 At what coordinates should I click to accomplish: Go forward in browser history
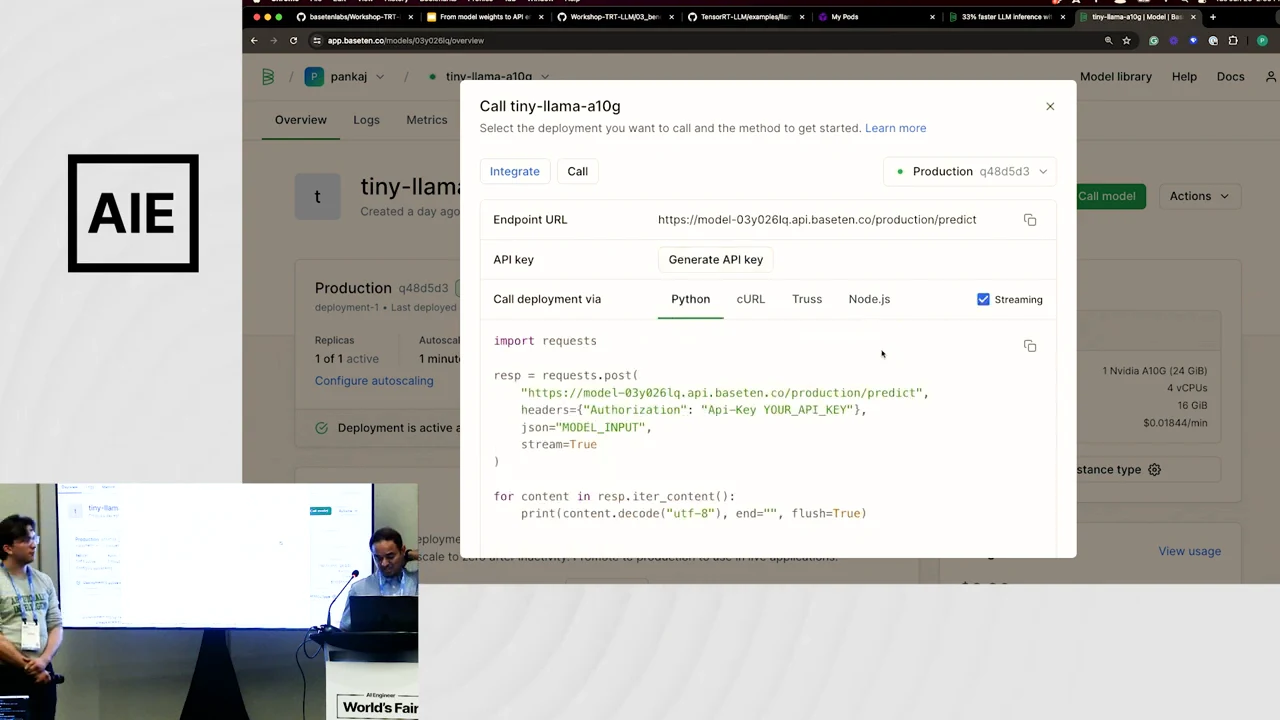tap(273, 41)
